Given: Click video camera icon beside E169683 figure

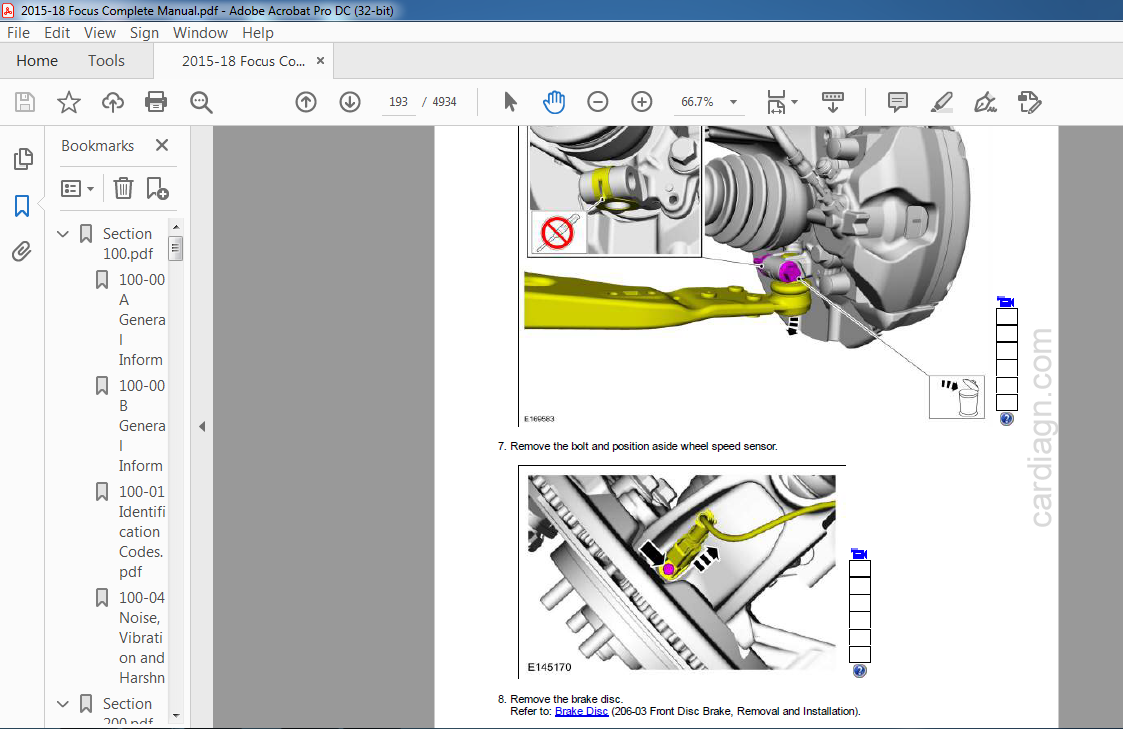Looking at the screenshot, I should pyautogui.click(x=1006, y=301).
